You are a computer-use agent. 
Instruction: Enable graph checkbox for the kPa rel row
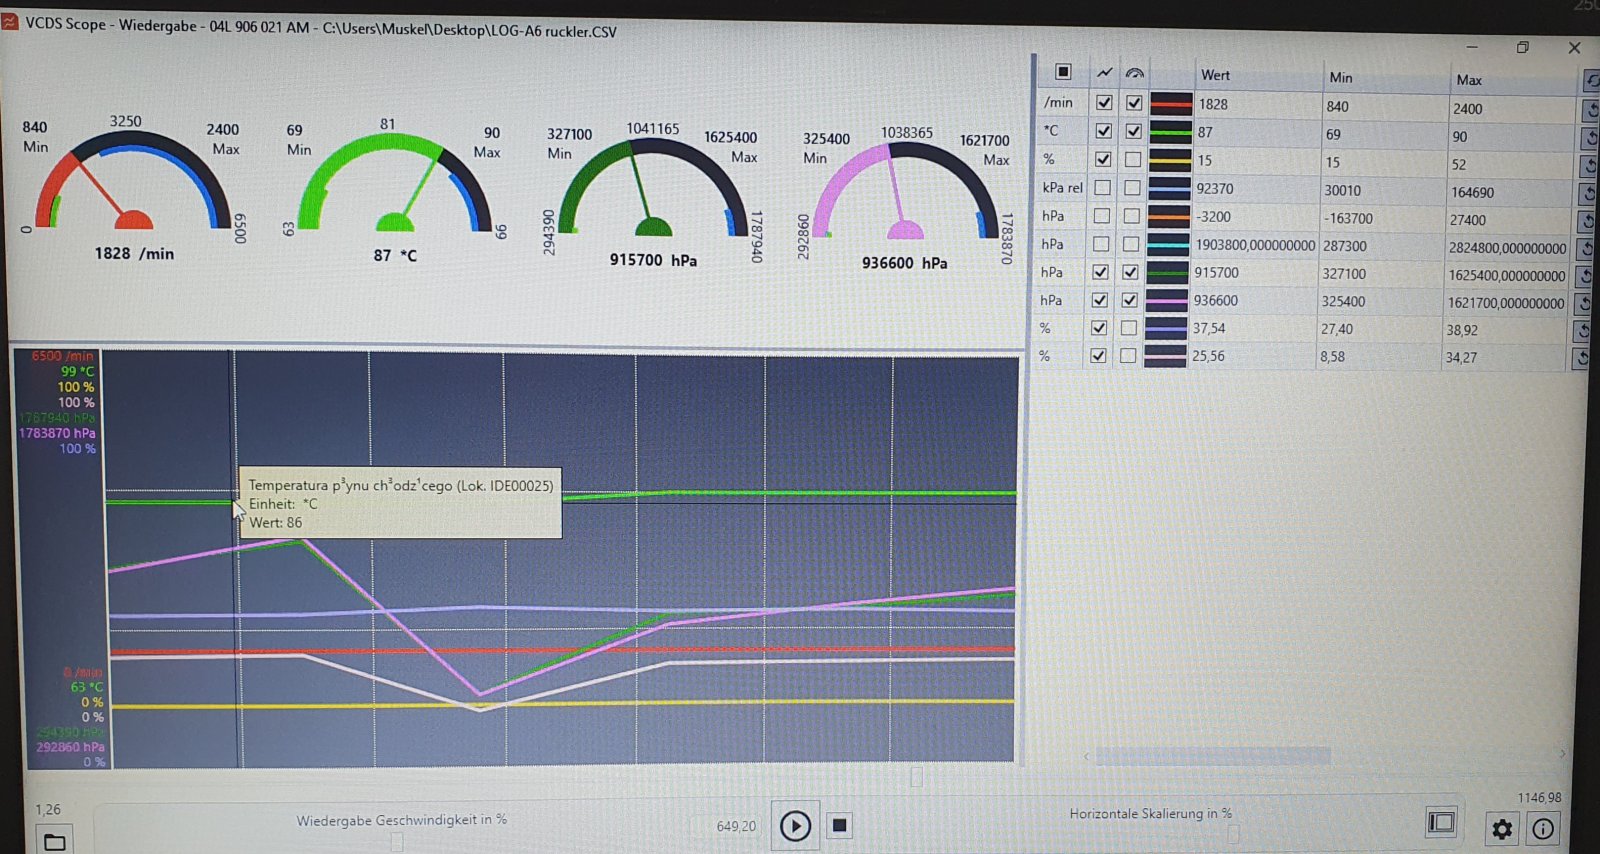[1102, 187]
